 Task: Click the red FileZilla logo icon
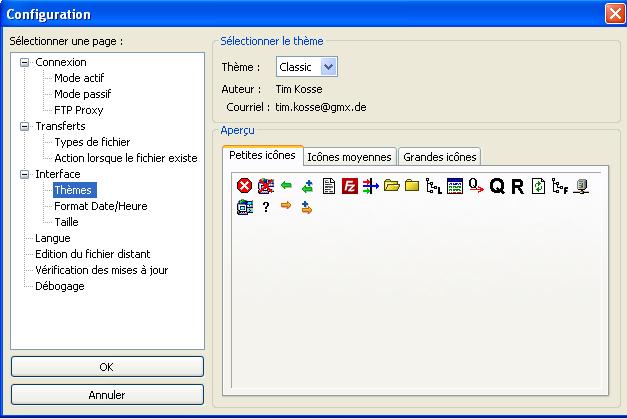click(x=350, y=186)
